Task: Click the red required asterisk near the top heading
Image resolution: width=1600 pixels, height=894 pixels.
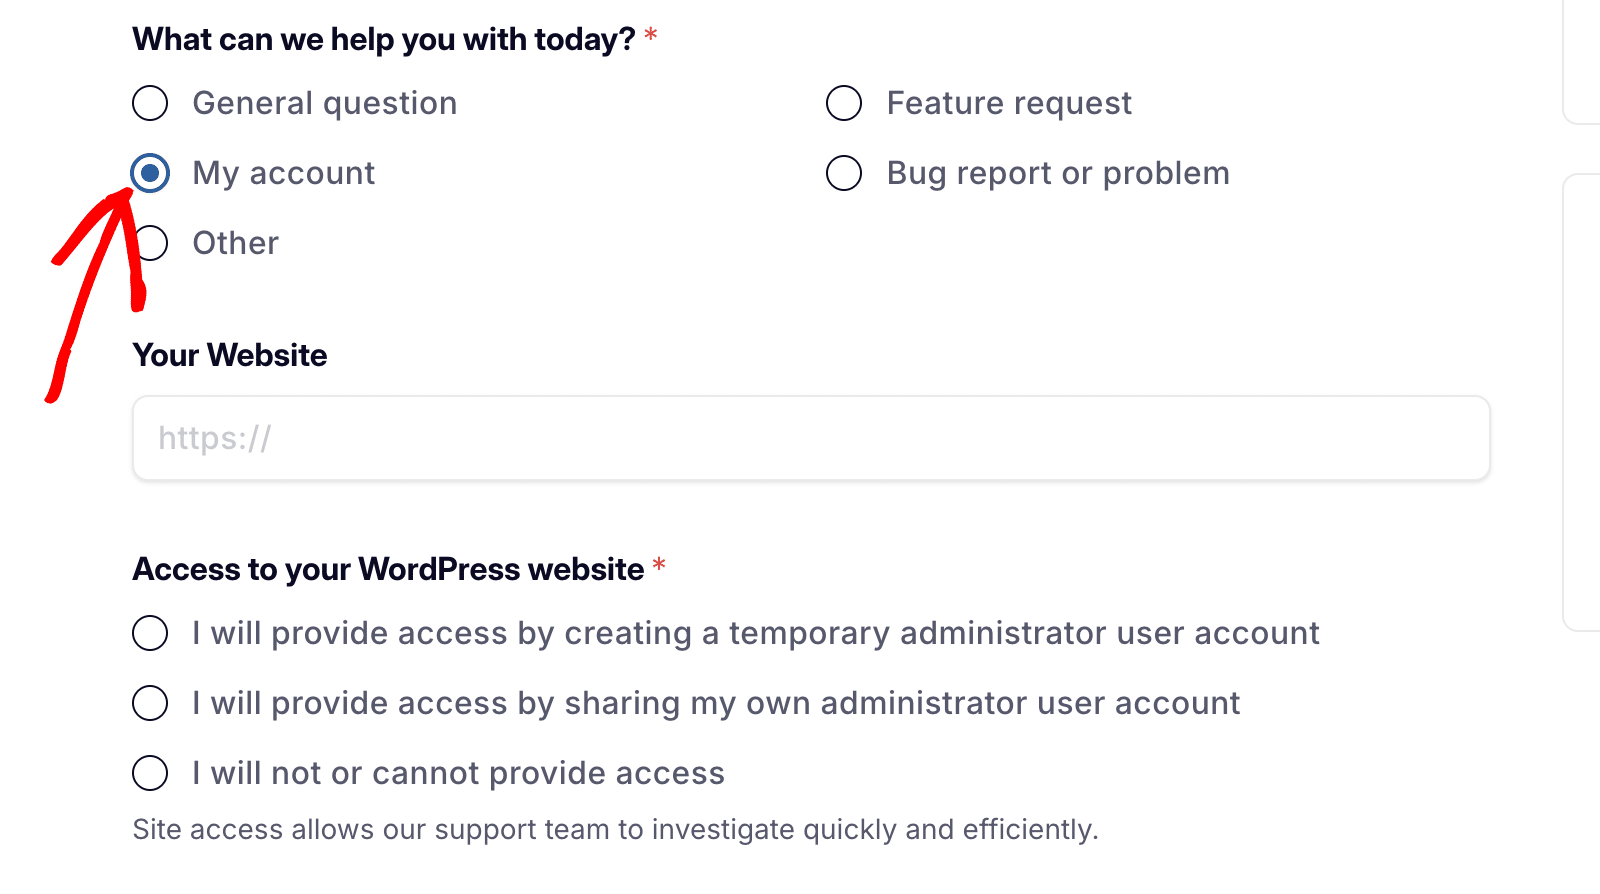Action: tap(651, 33)
